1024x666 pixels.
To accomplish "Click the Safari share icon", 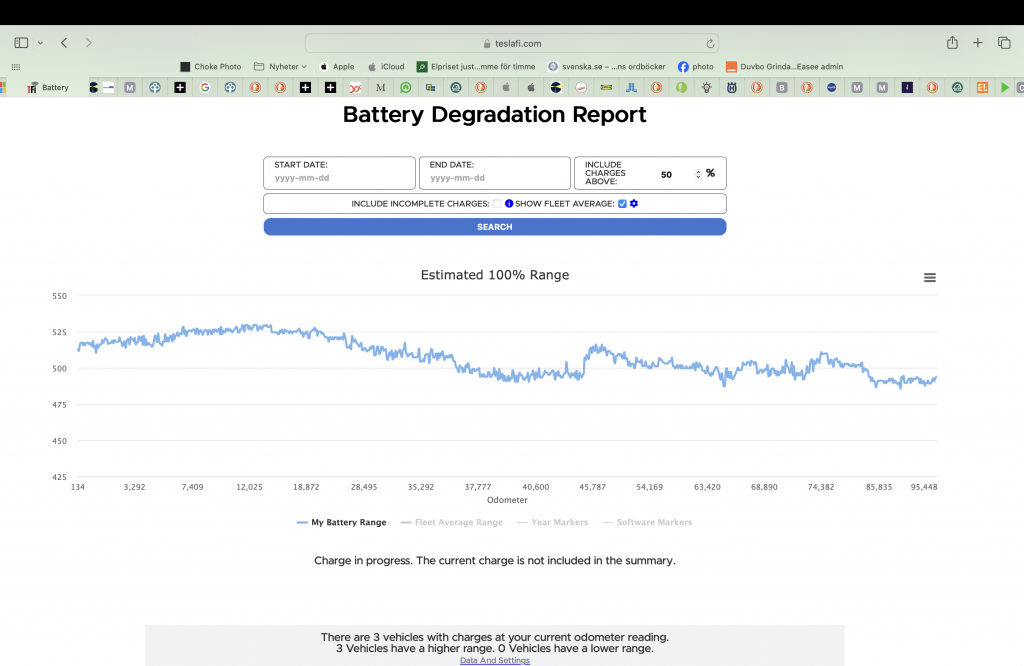I will [952, 43].
